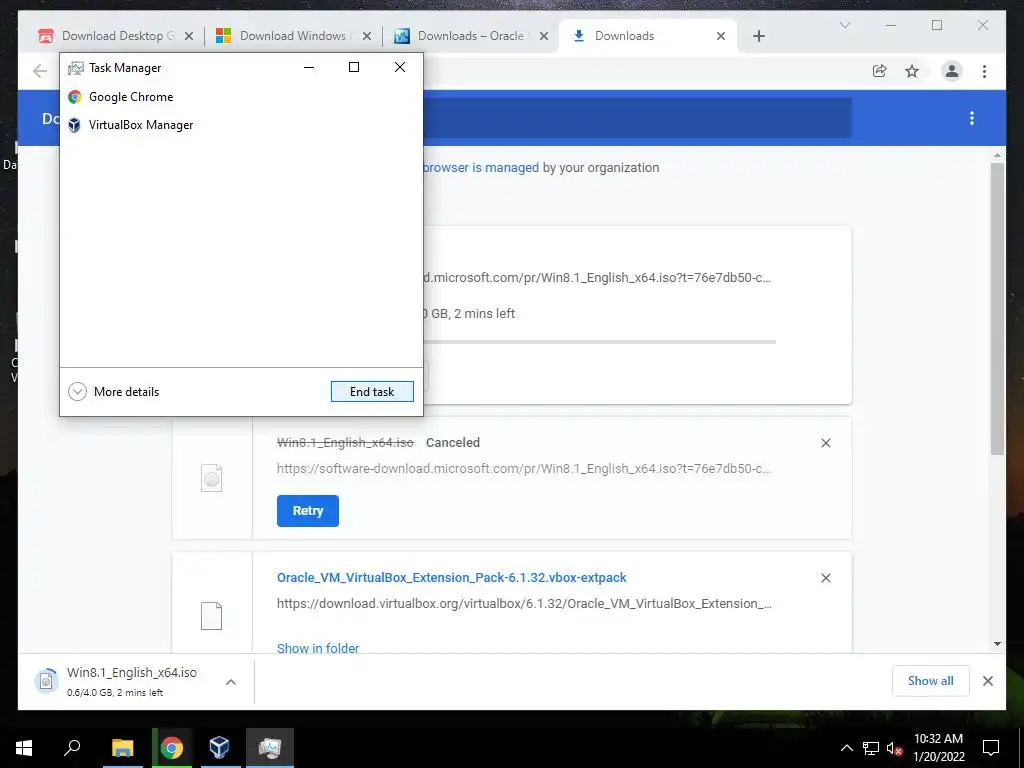Open the notifications action center
1024x768 pixels.
991,748
